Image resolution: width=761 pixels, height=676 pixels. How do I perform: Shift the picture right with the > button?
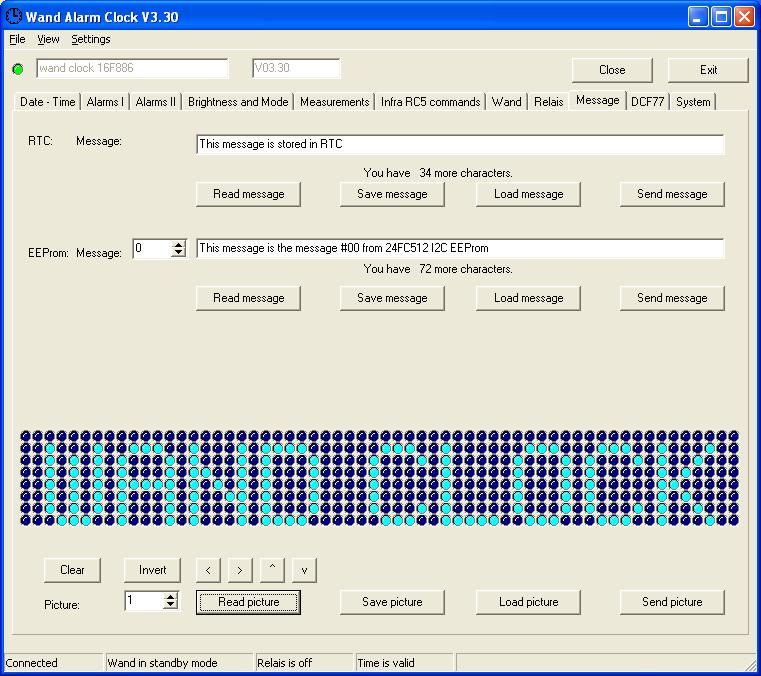coord(240,570)
